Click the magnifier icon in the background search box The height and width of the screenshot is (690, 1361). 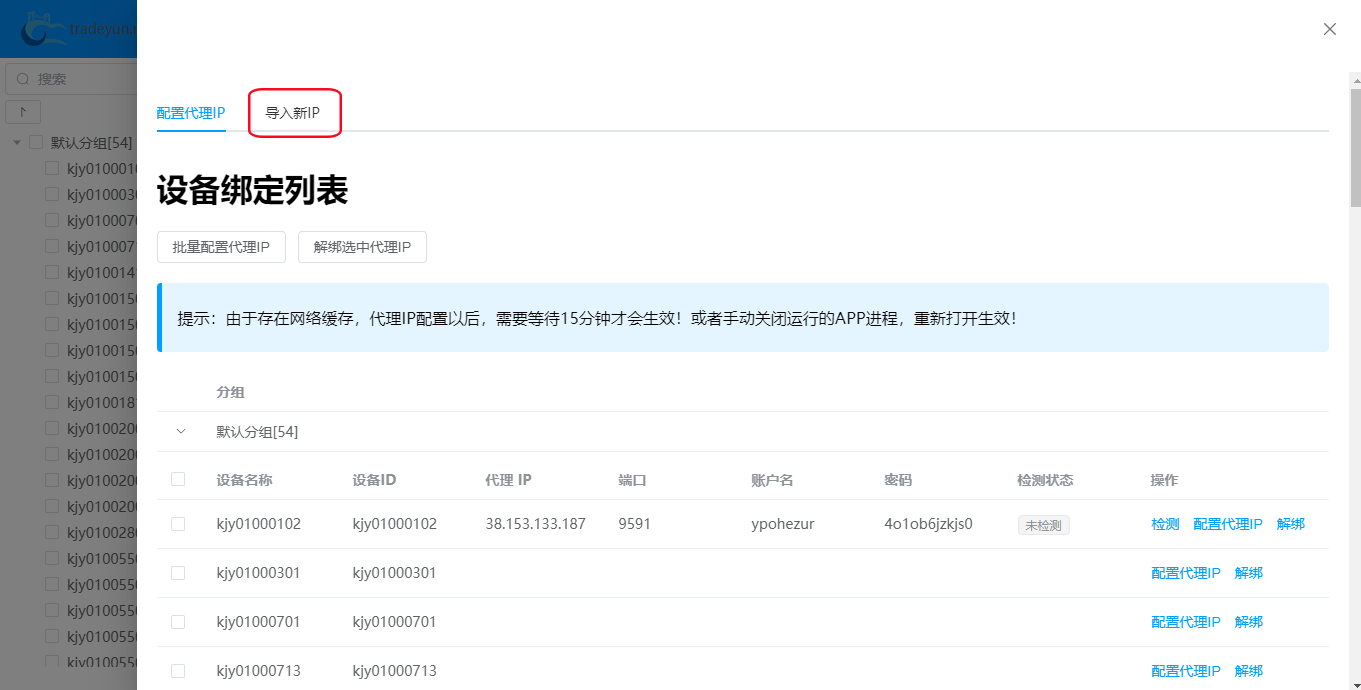pyautogui.click(x=23, y=79)
